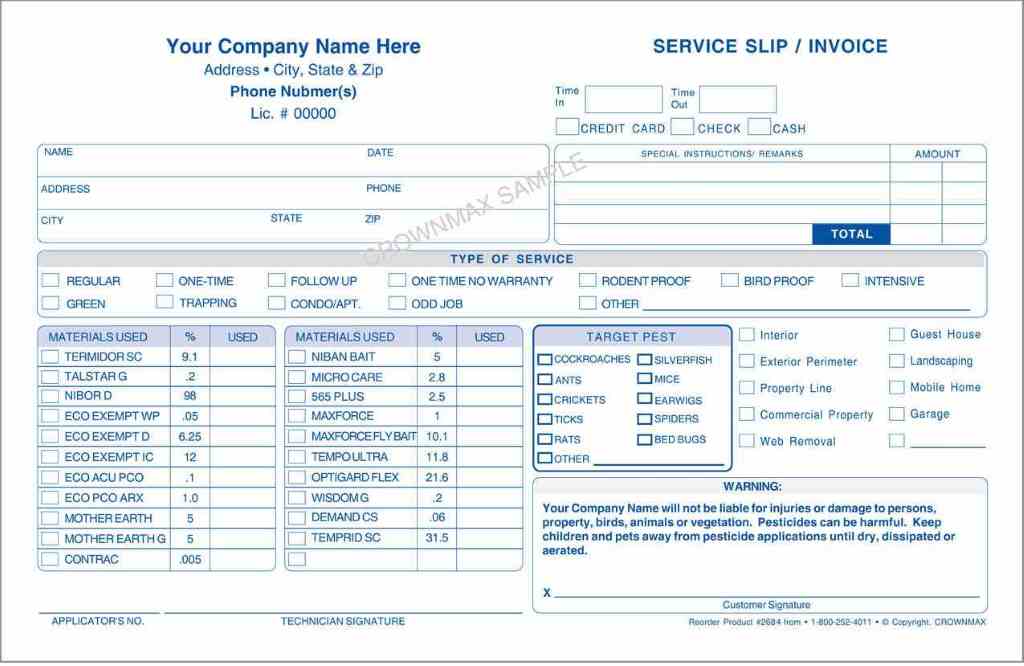Check the Exterior Perimeter box
This screenshot has width=1024, height=666.
click(746, 361)
